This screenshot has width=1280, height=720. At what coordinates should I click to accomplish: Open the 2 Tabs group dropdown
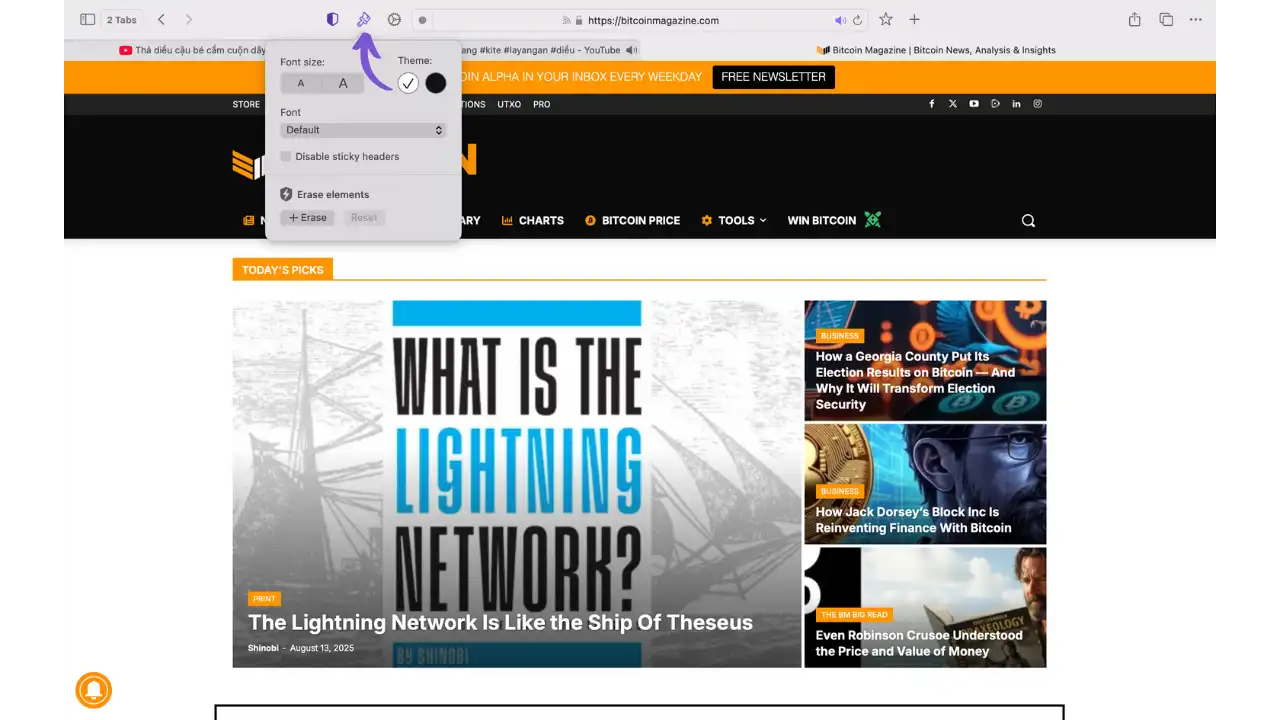pyautogui.click(x=123, y=20)
